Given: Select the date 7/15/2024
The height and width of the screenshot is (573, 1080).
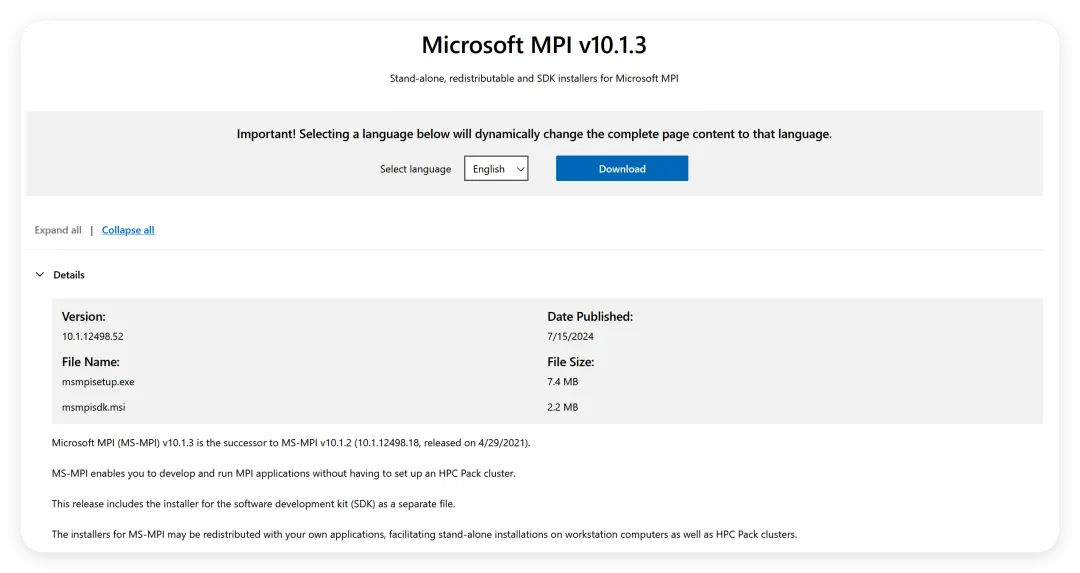Looking at the screenshot, I should [570, 337].
